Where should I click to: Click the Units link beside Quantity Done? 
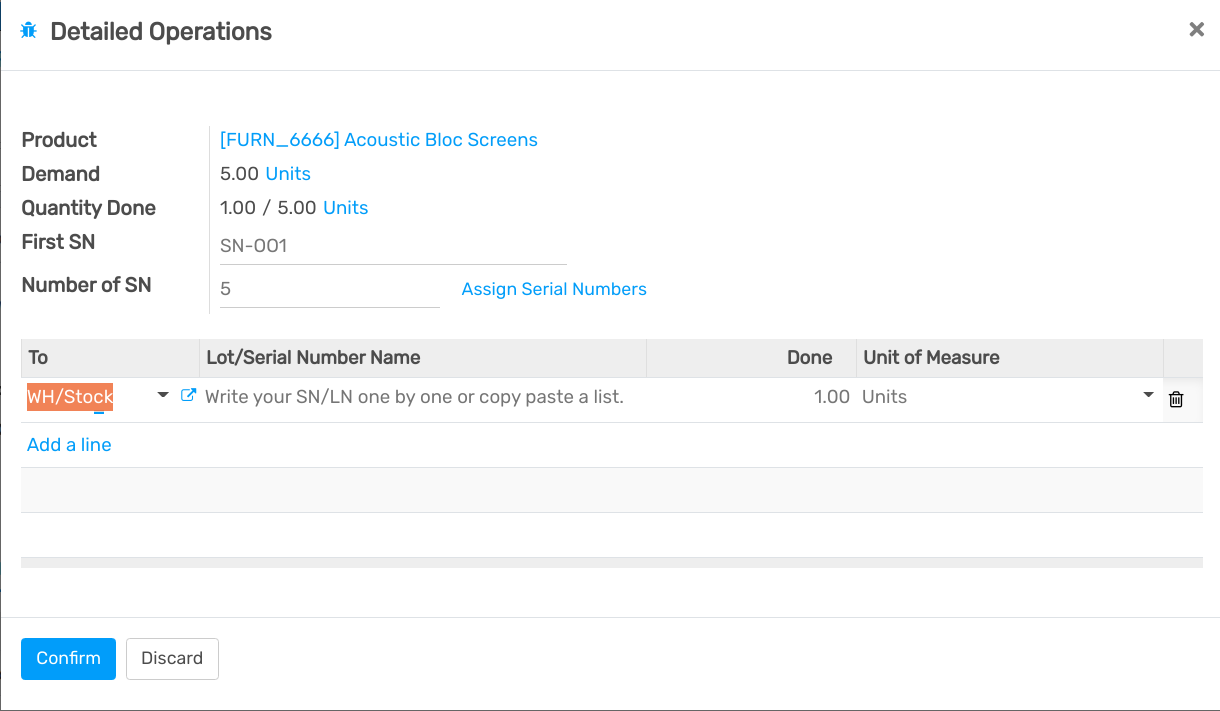pos(346,208)
